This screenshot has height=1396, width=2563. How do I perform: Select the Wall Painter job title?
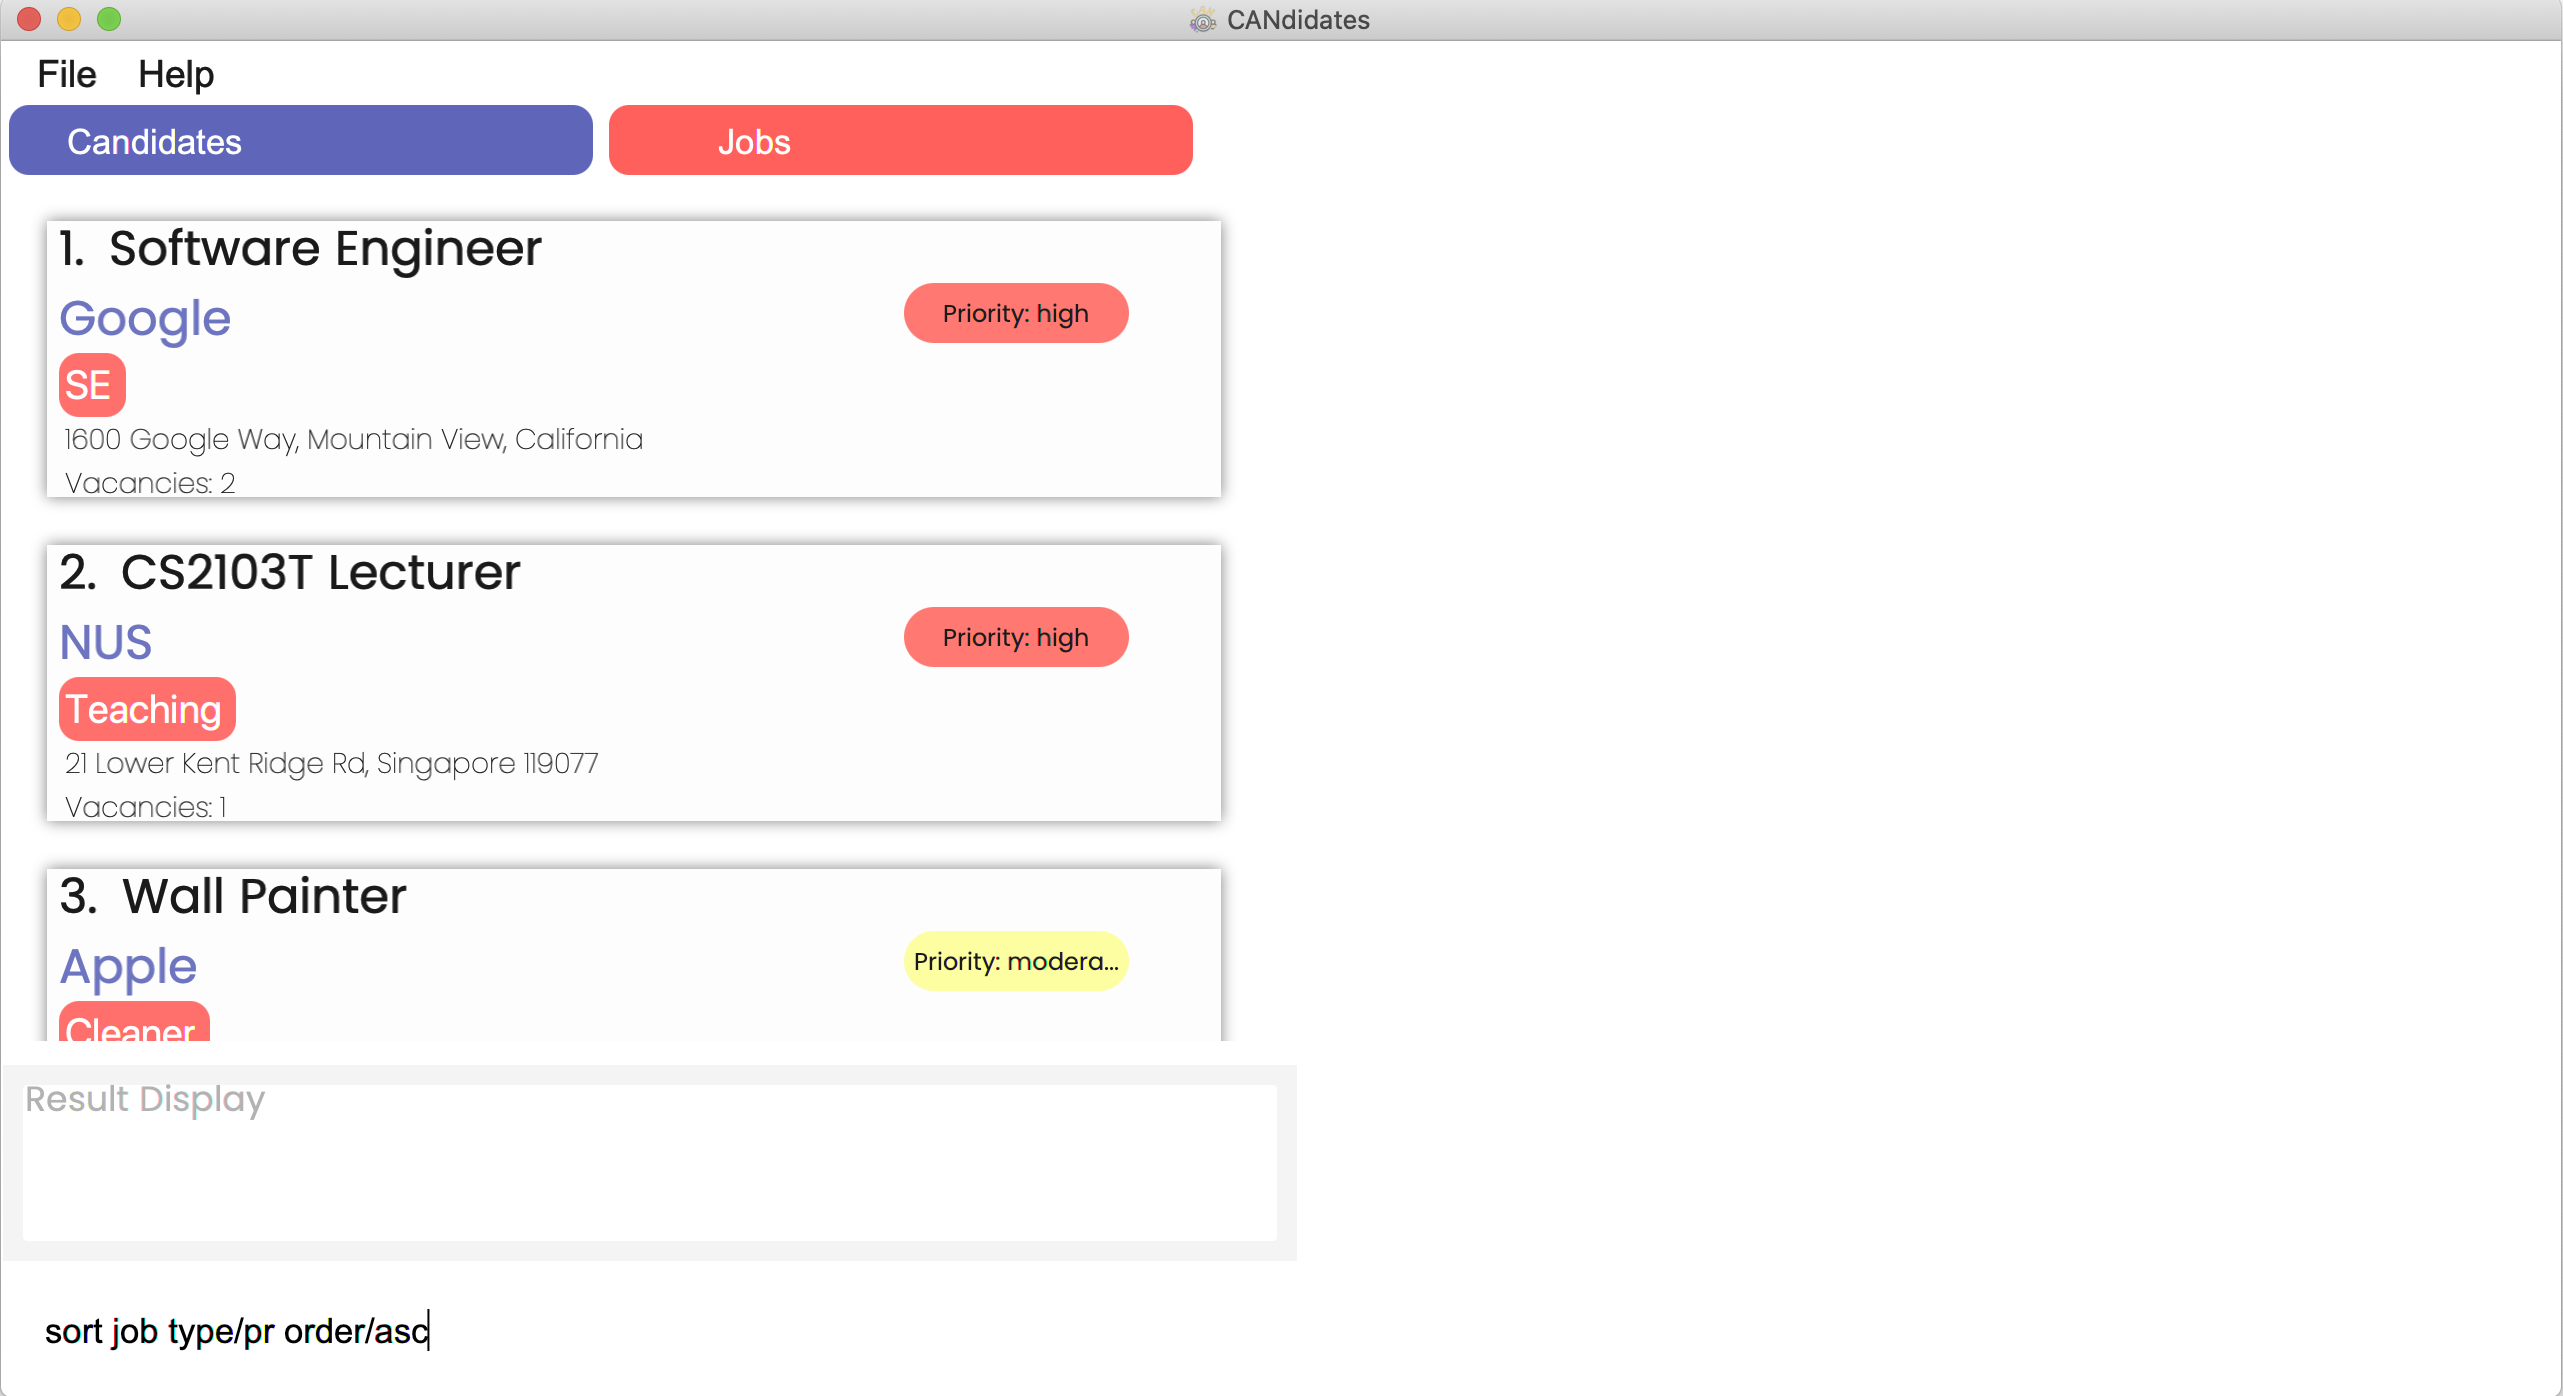(x=264, y=896)
